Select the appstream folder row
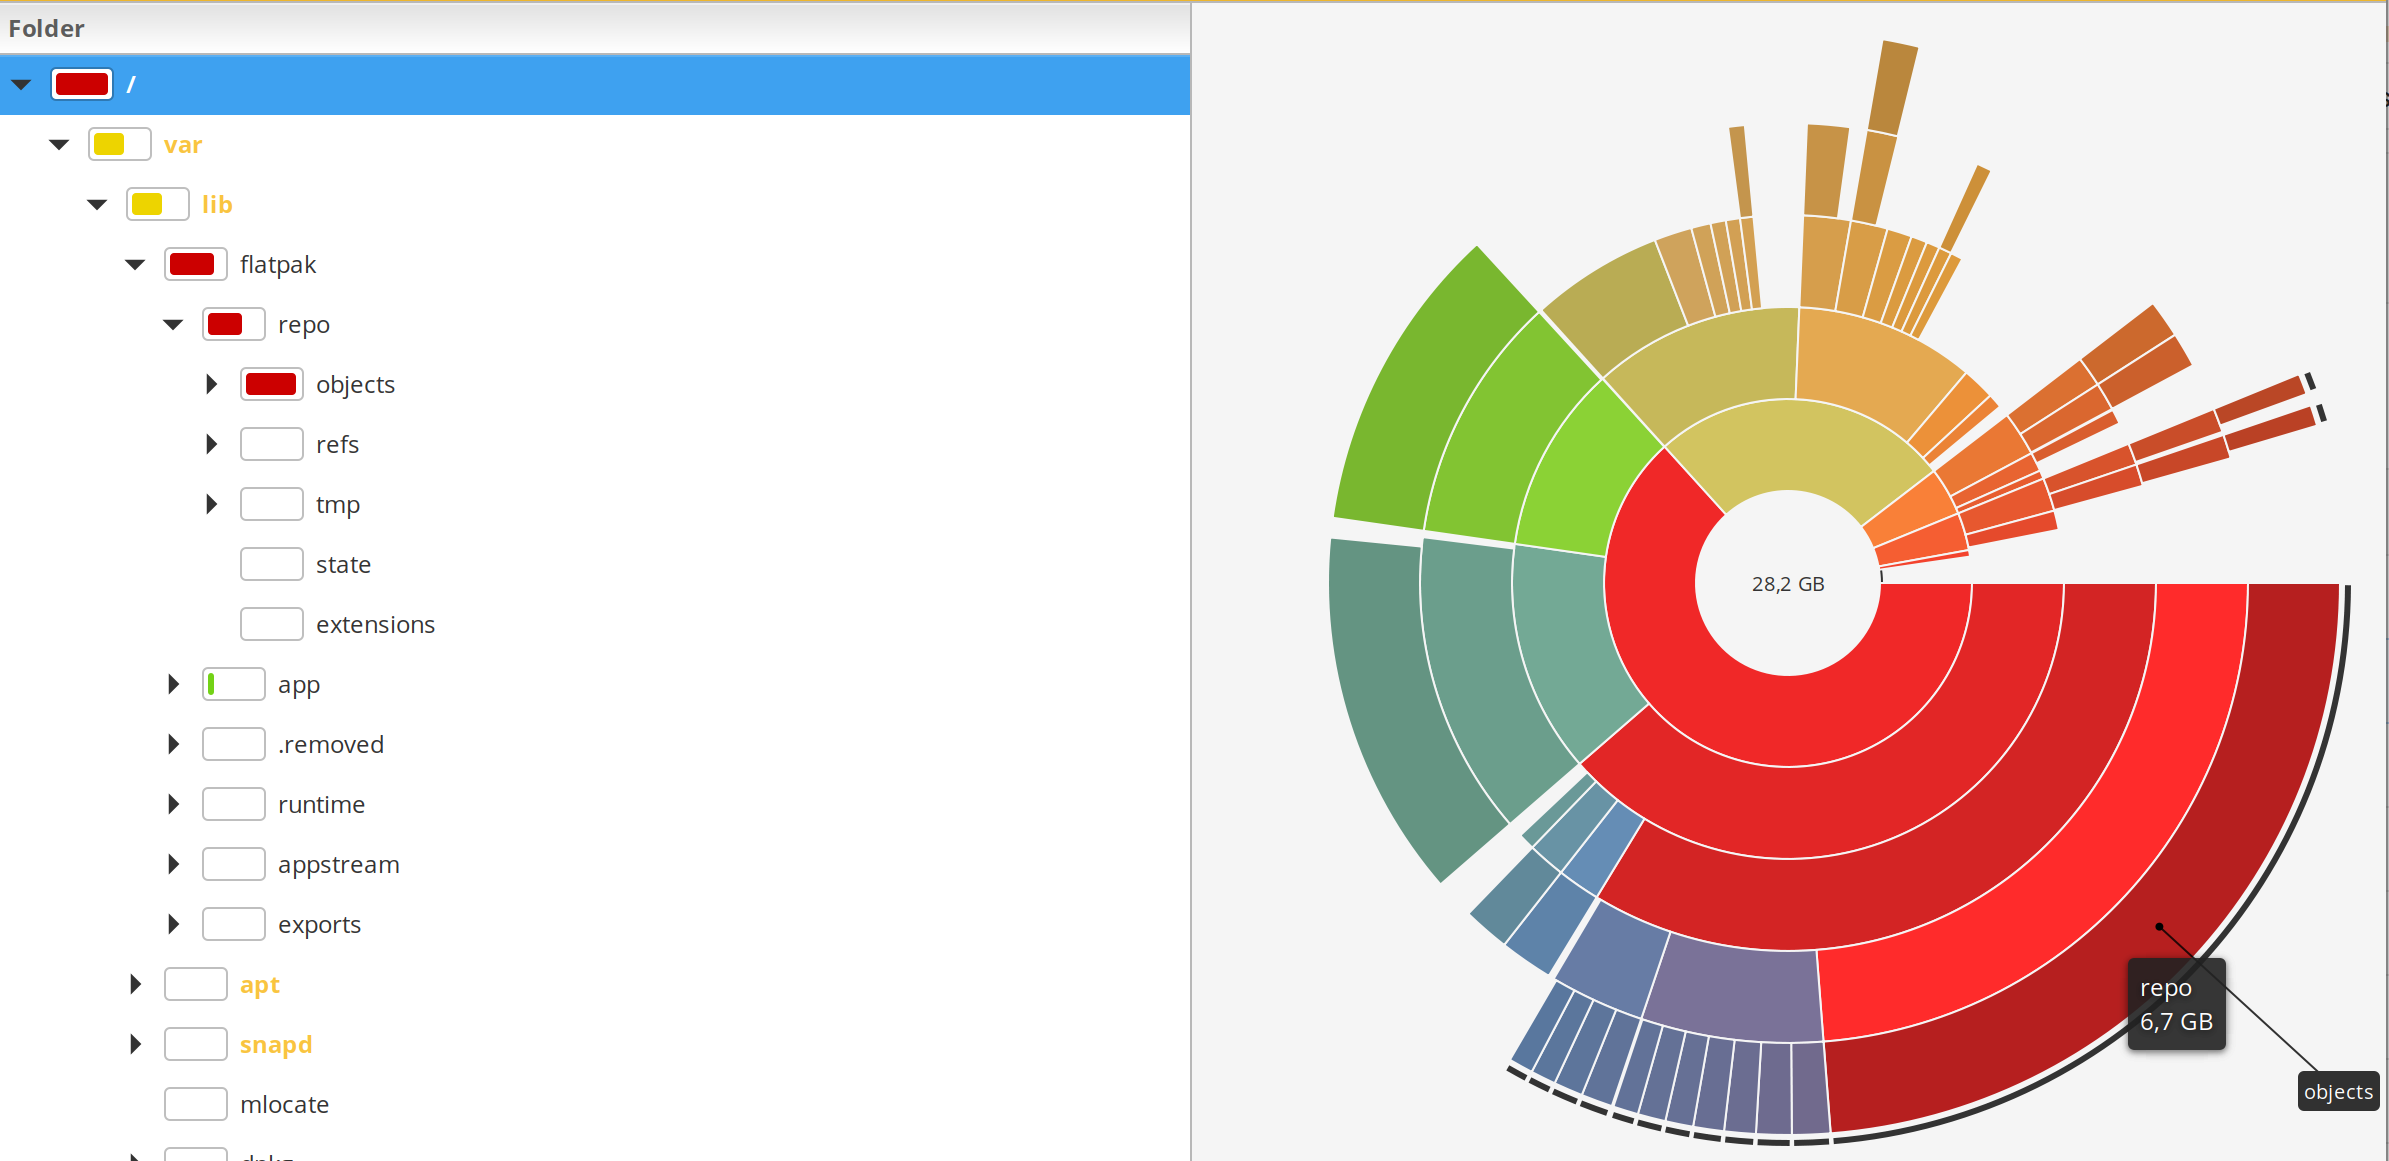Viewport: 2389px width, 1161px height. 338,865
